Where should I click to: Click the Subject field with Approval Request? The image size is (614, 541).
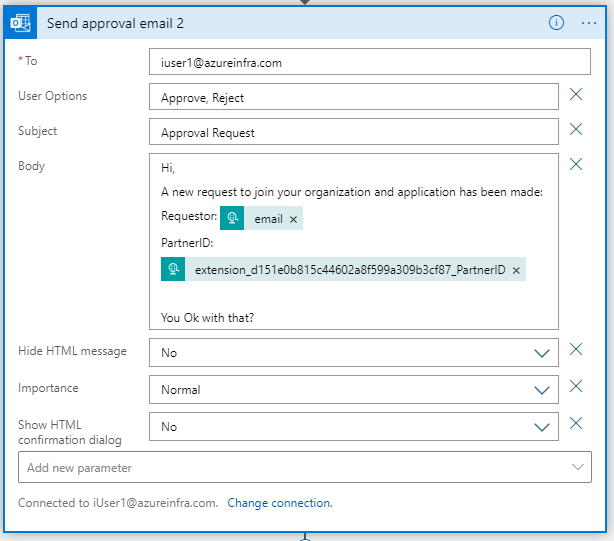coord(354,132)
